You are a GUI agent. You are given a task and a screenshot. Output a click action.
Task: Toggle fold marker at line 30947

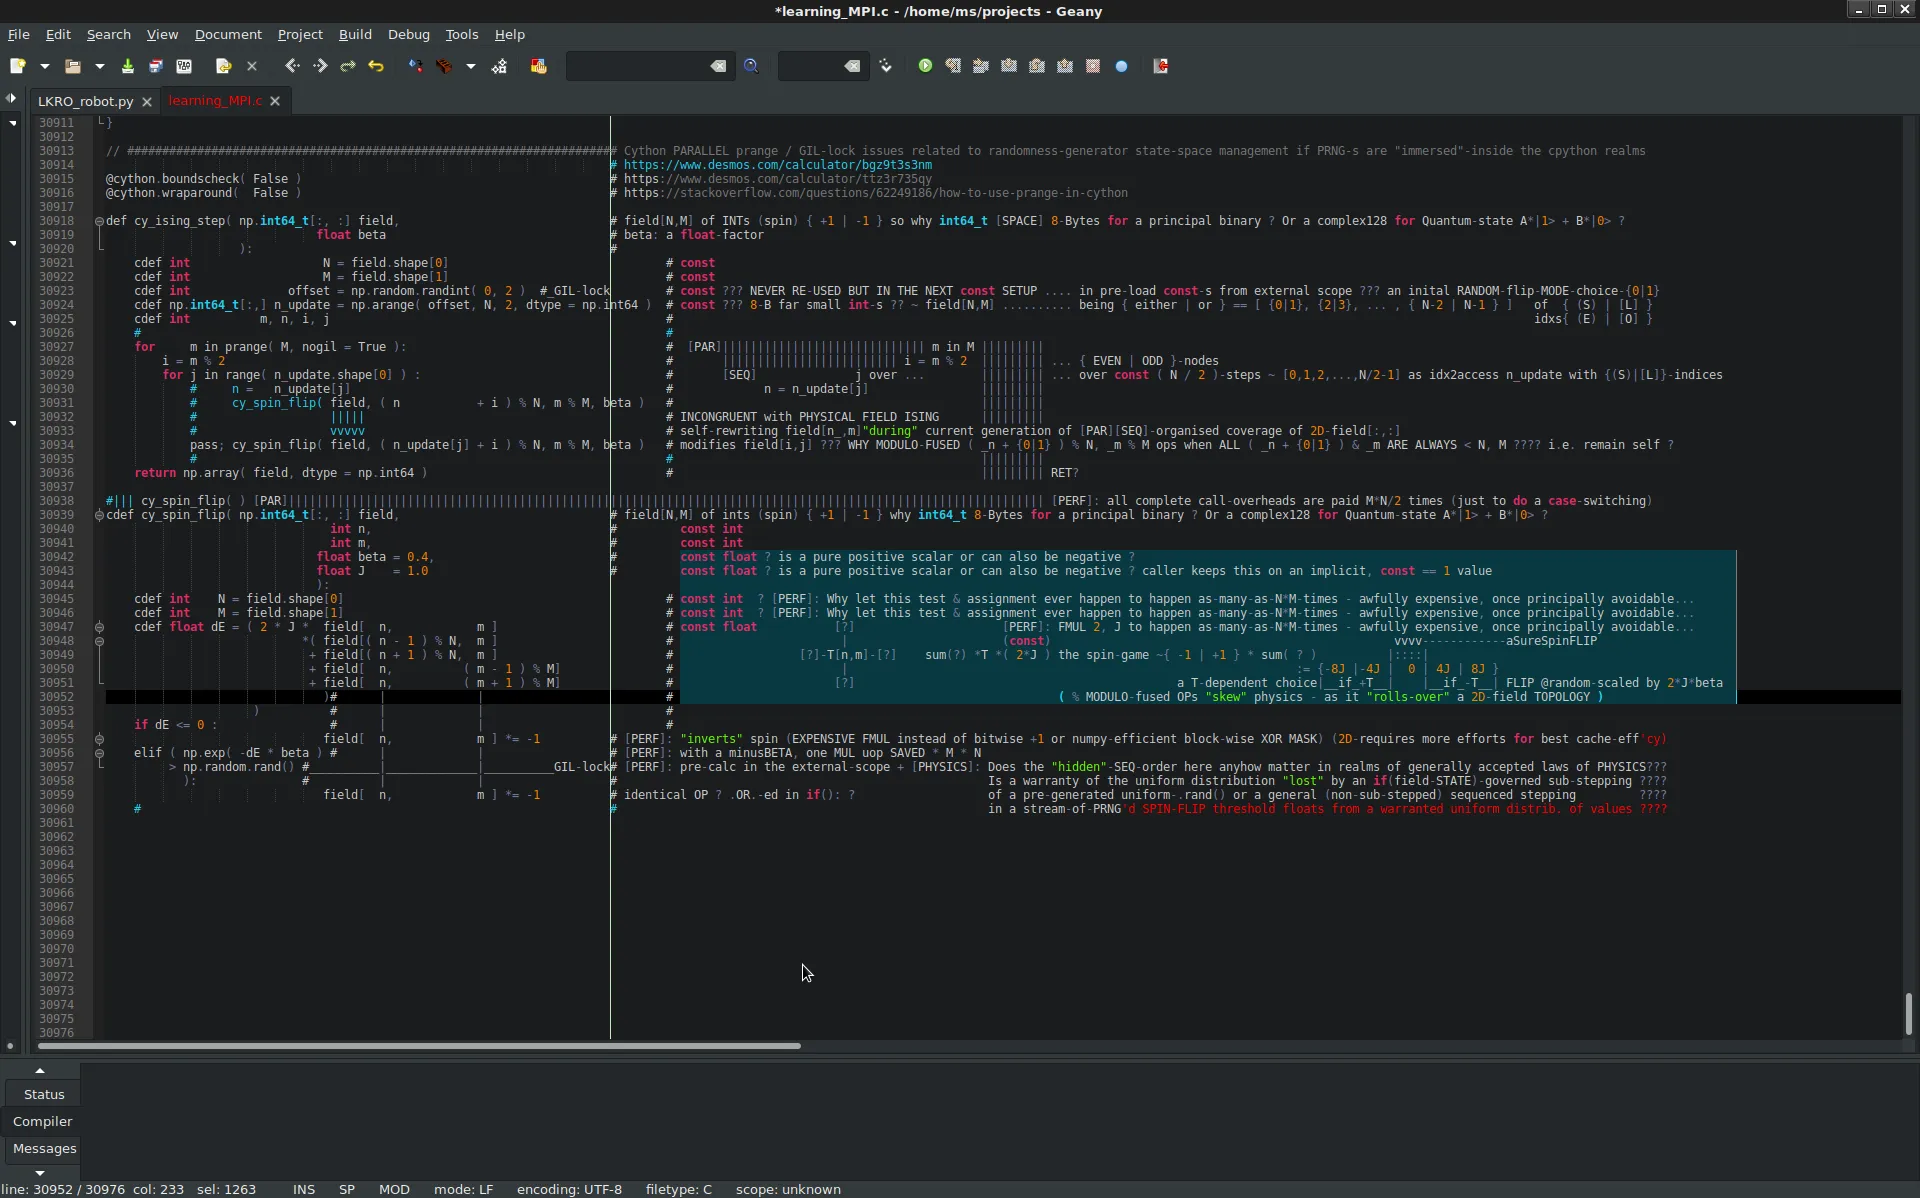click(x=99, y=627)
